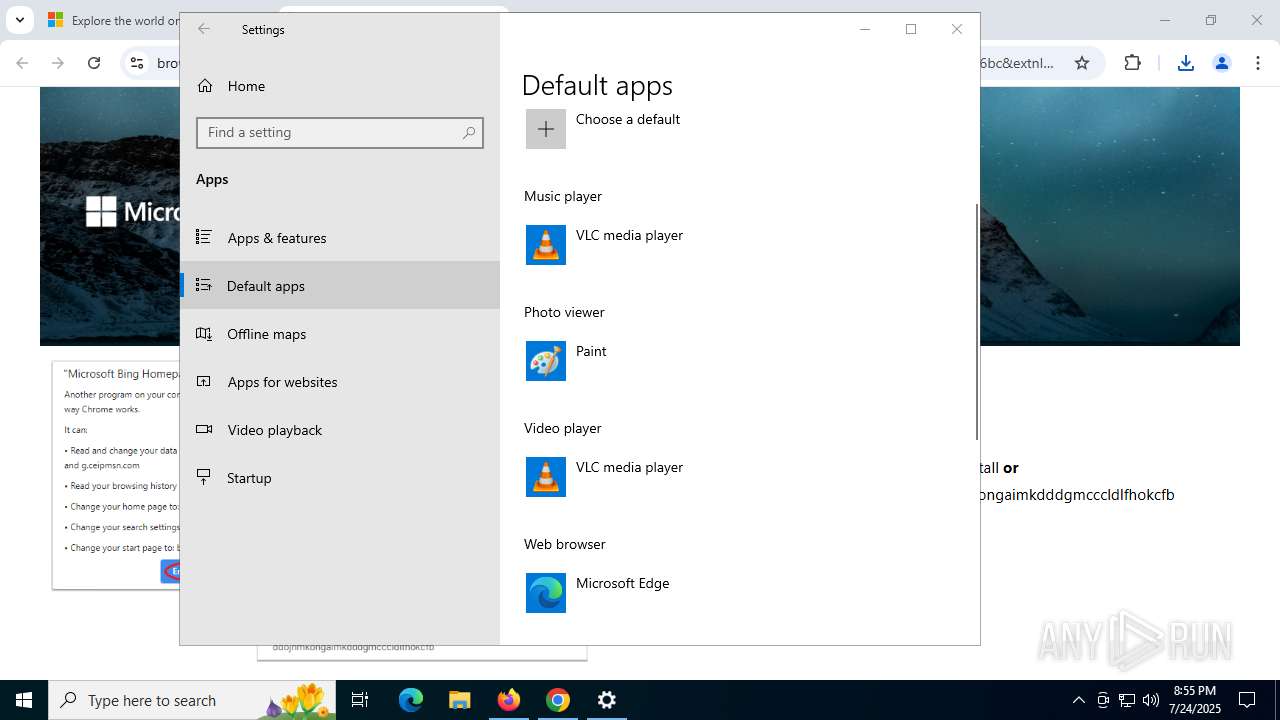This screenshot has height=720, width=1280.
Task: Open the Windows Start menu
Action: [x=24, y=700]
